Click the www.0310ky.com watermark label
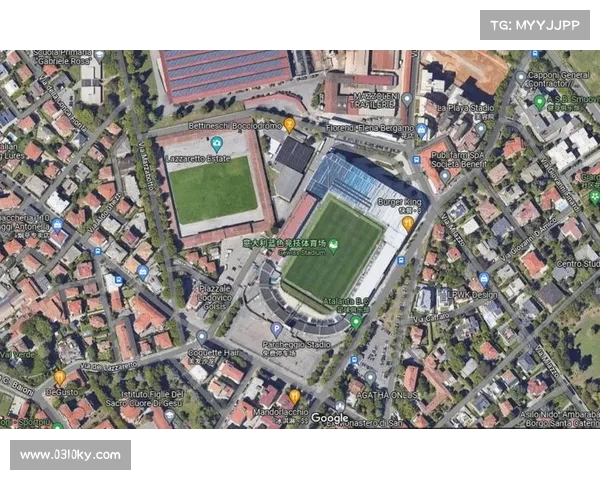 70,455
